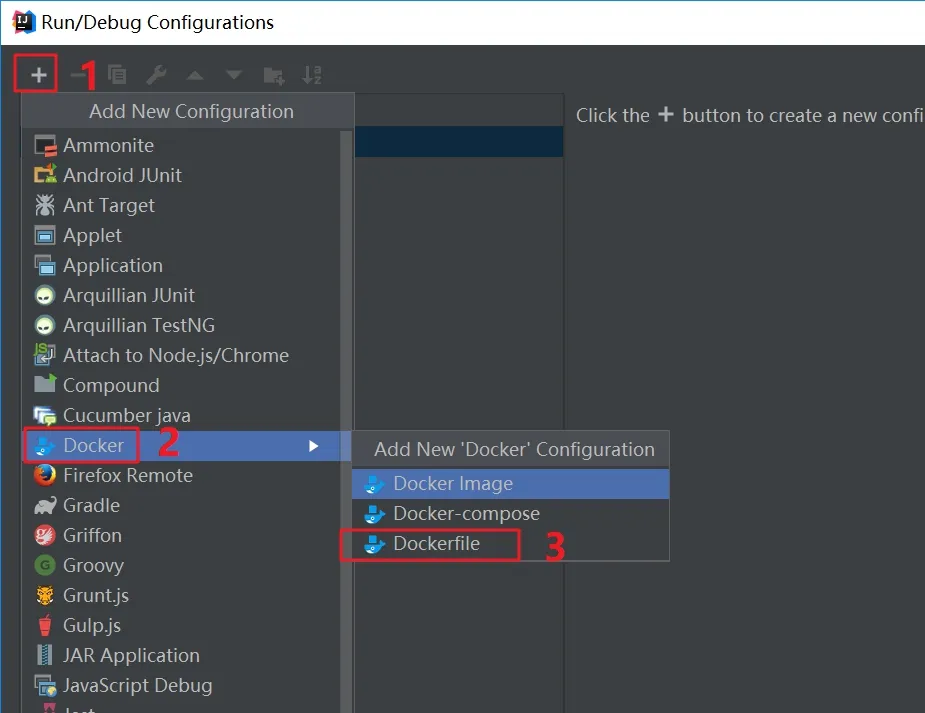Click the Cucumber java icon
Image resolution: width=925 pixels, height=713 pixels.
(45, 416)
